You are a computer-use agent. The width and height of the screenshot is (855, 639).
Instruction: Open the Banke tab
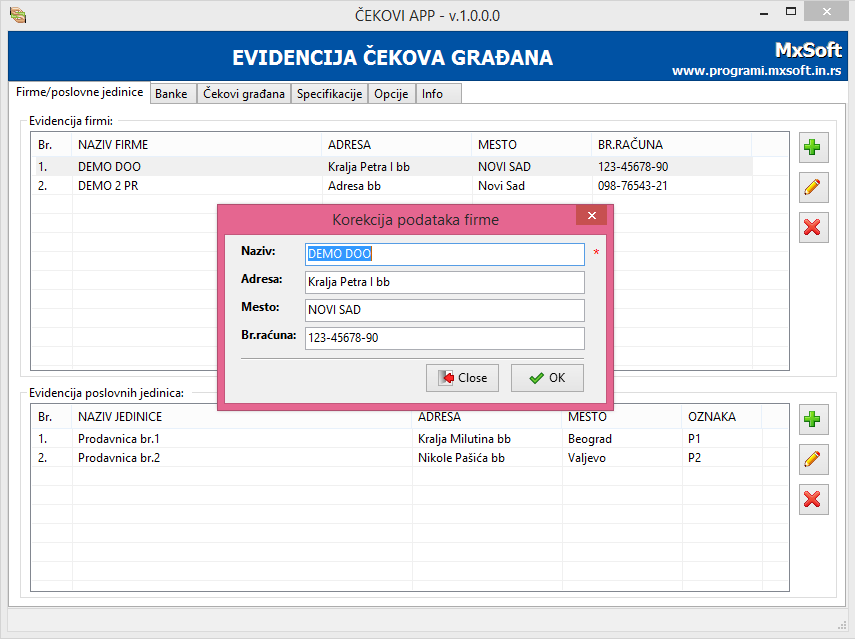171,94
